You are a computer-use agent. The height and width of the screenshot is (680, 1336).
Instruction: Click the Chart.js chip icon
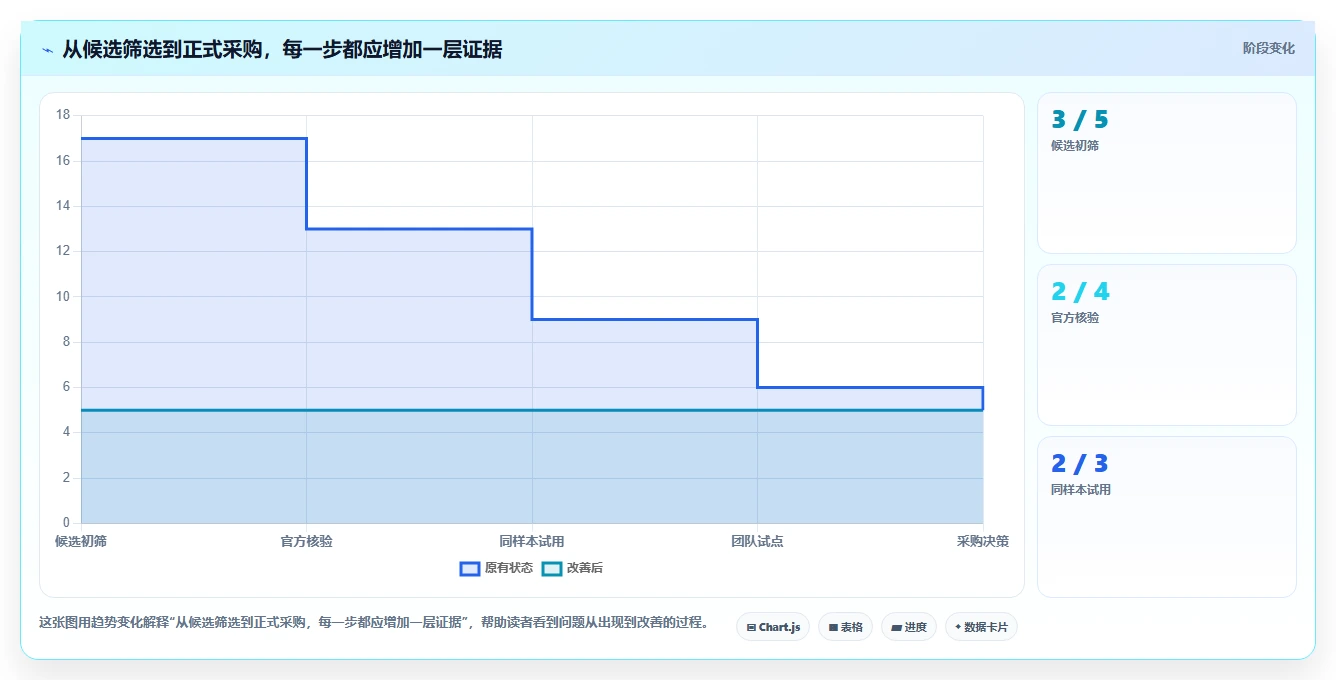click(751, 628)
